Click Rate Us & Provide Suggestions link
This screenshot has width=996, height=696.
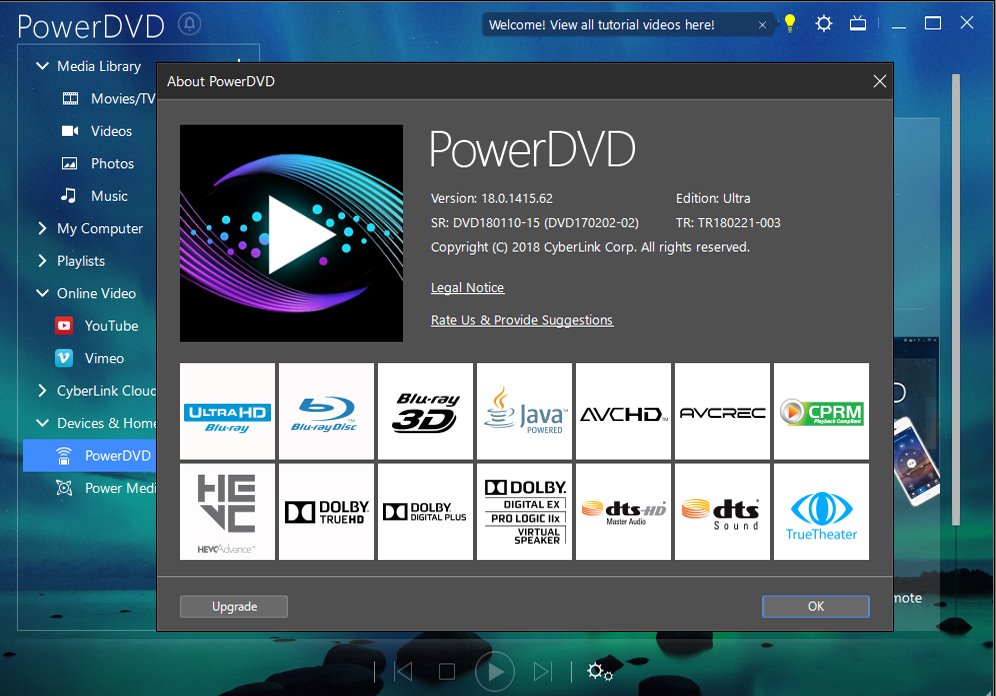[521, 320]
